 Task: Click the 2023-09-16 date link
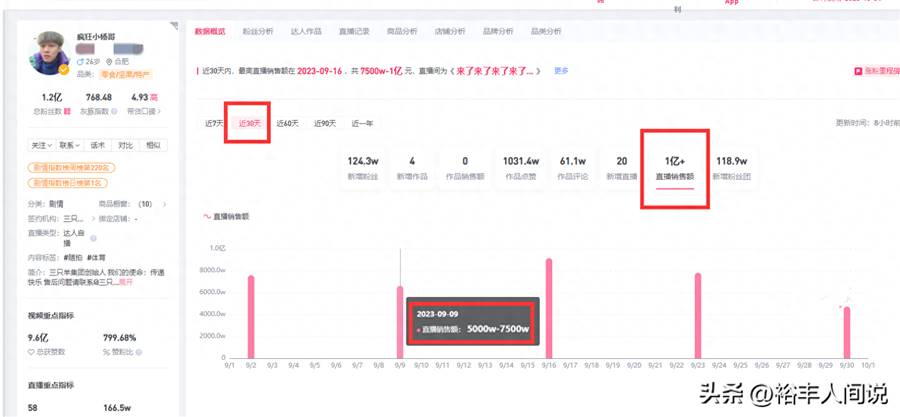(x=319, y=71)
